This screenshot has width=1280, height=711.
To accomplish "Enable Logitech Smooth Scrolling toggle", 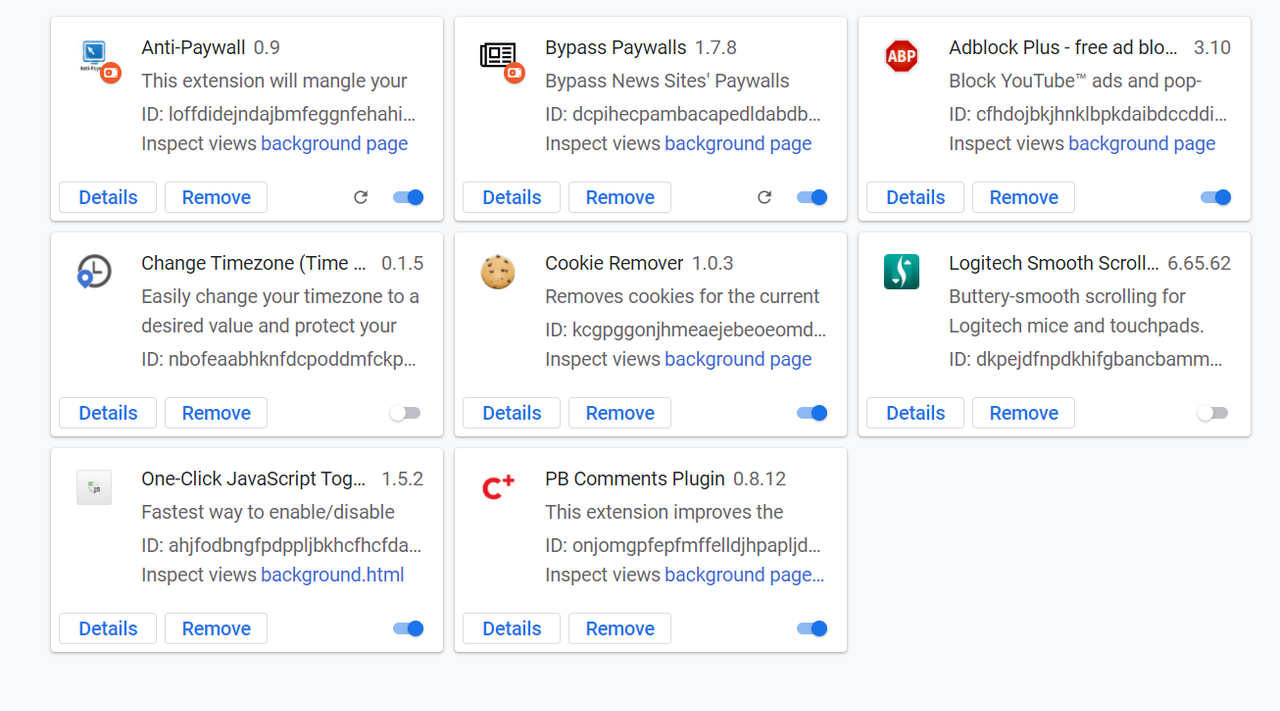I will 1213,413.
